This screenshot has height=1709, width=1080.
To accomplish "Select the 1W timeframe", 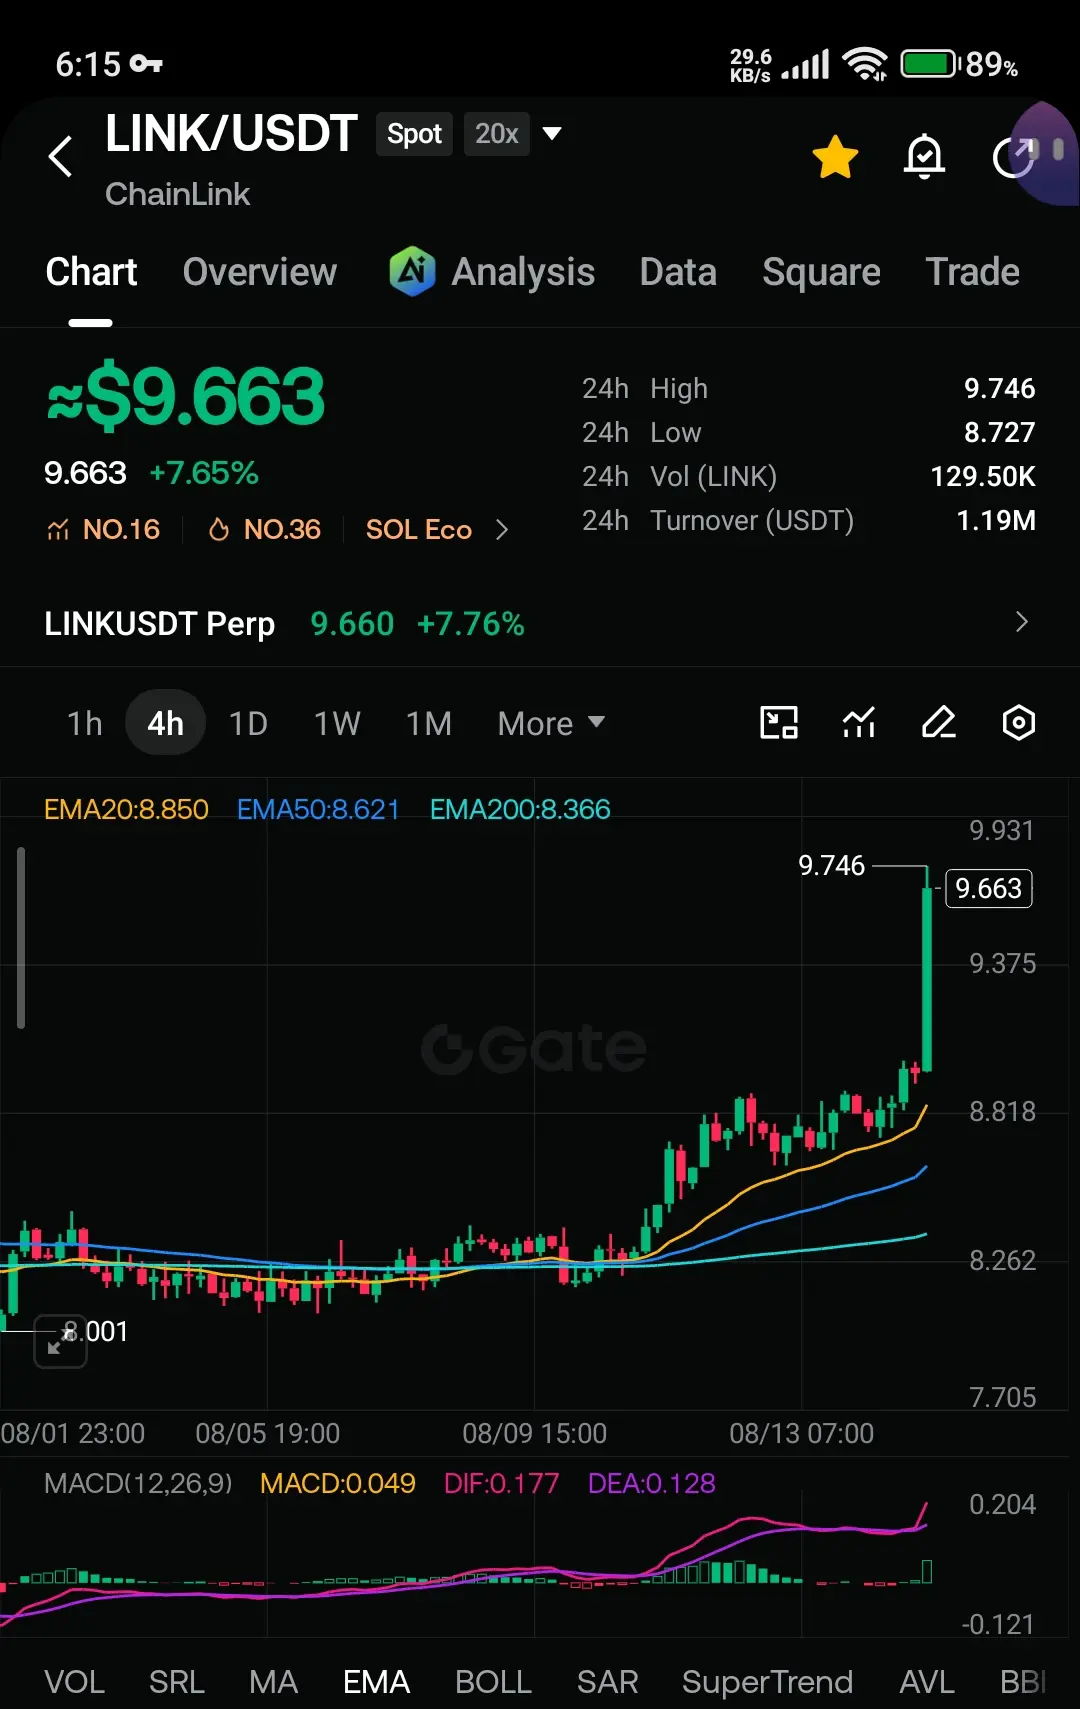I will click(337, 723).
